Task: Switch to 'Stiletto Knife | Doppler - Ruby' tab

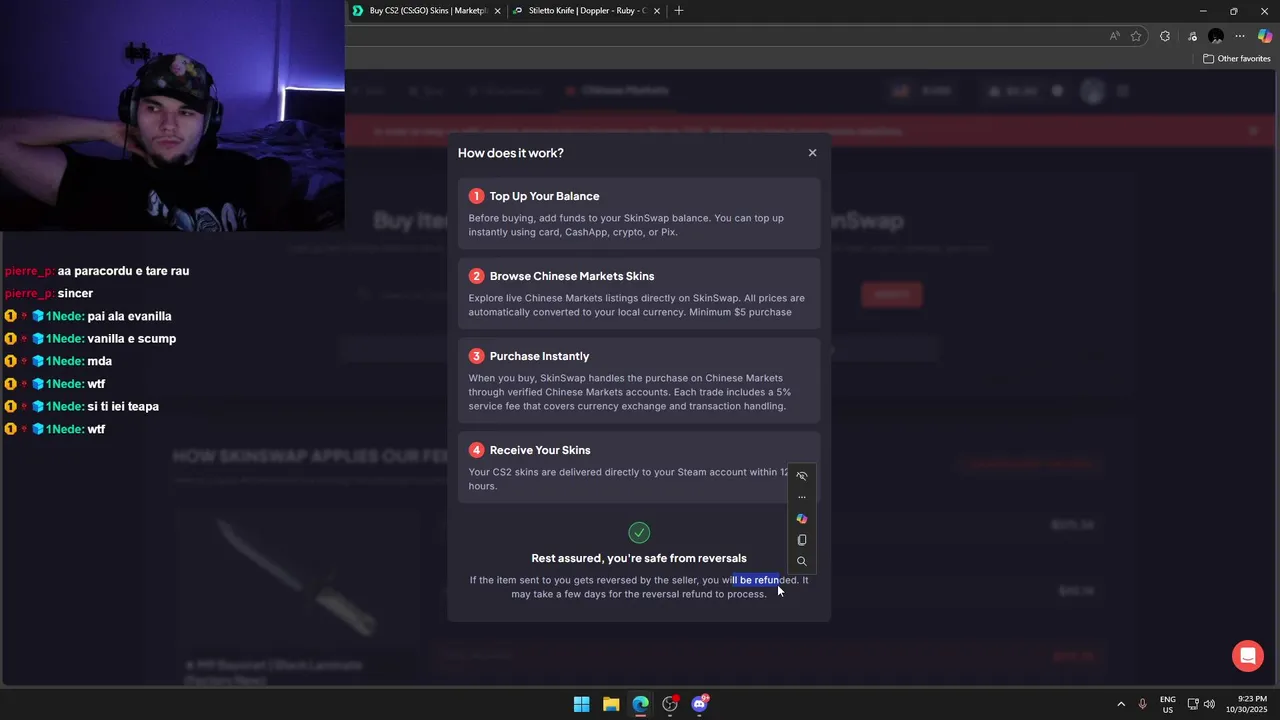Action: point(586,11)
